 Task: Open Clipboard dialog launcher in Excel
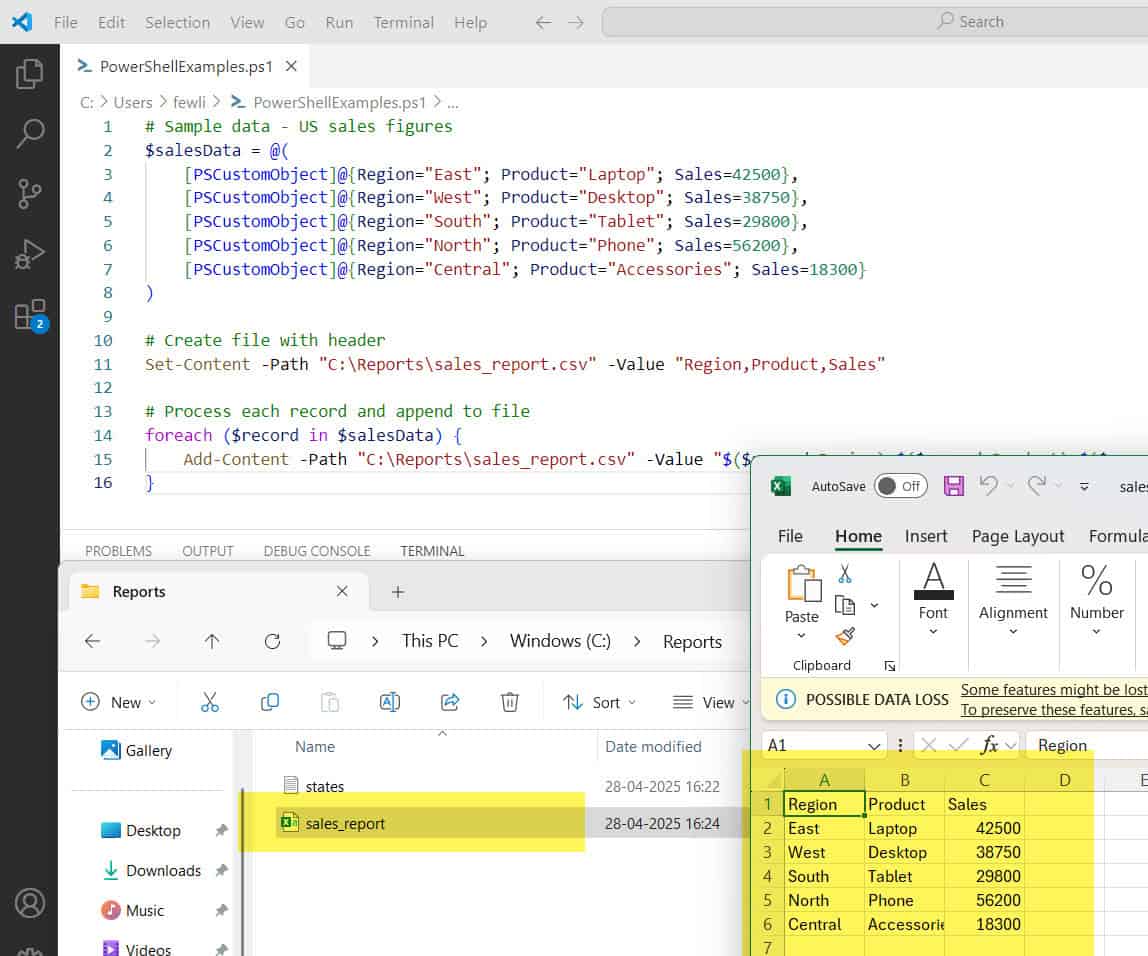pyautogui.click(x=890, y=665)
